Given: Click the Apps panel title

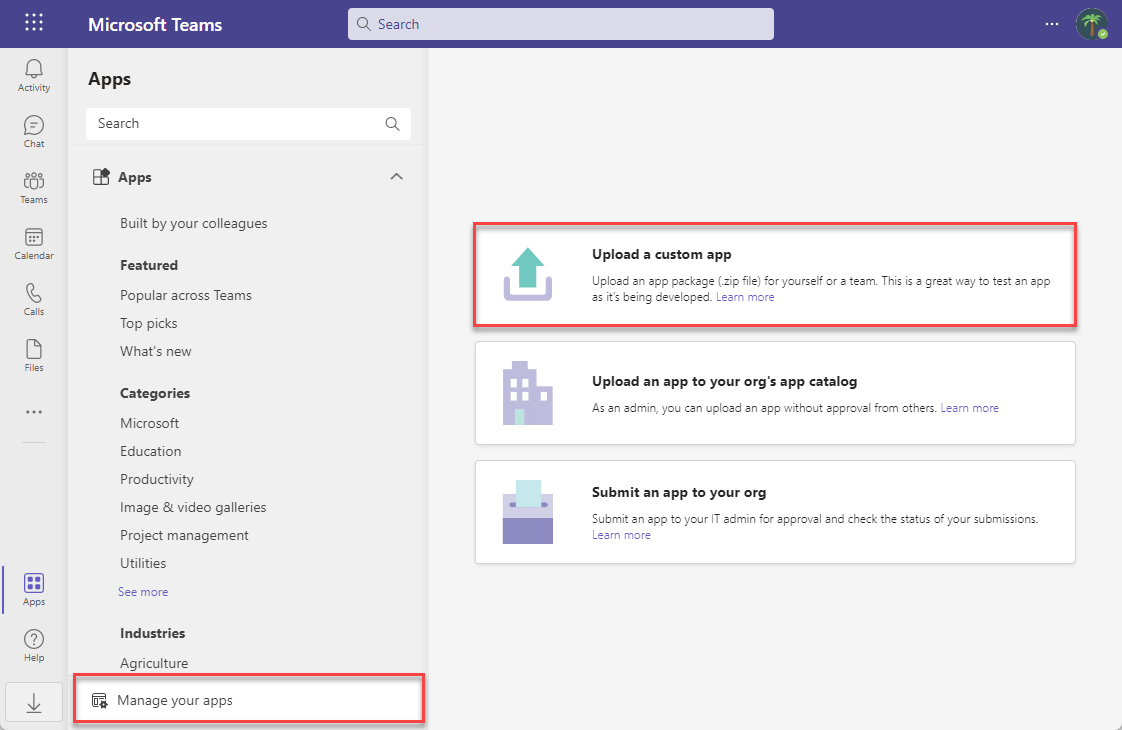Looking at the screenshot, I should tap(109, 79).
